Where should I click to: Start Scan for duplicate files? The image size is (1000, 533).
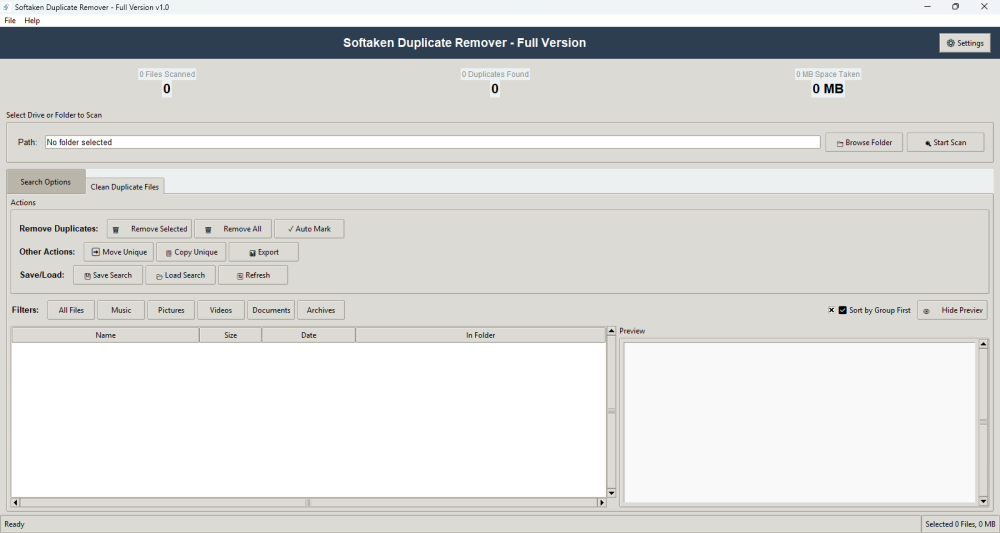[x=945, y=142]
